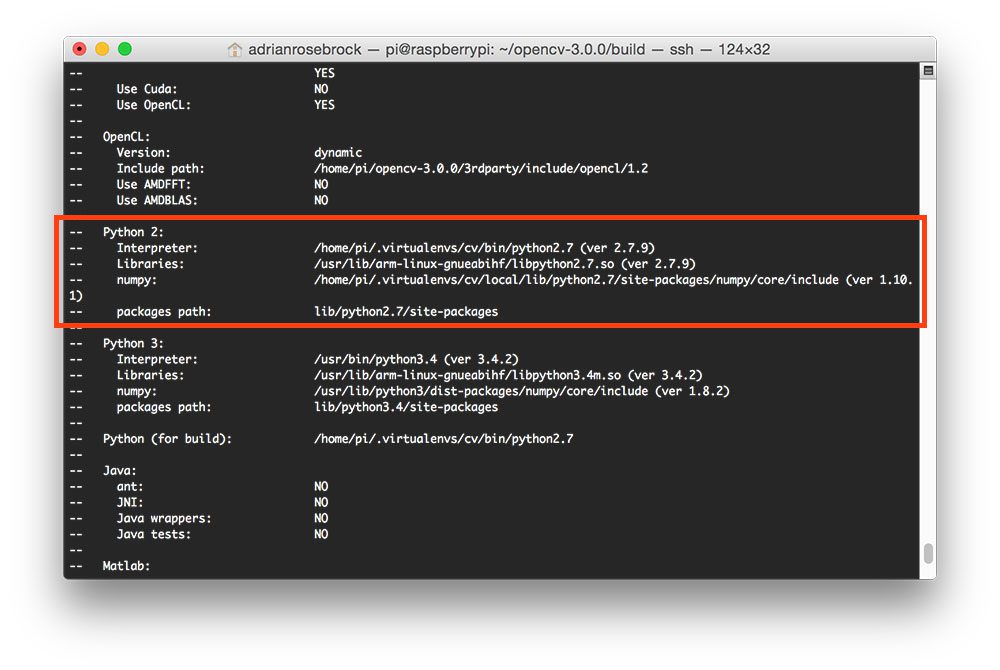Click the Python 2 'Interpreter:' label

pos(157,248)
